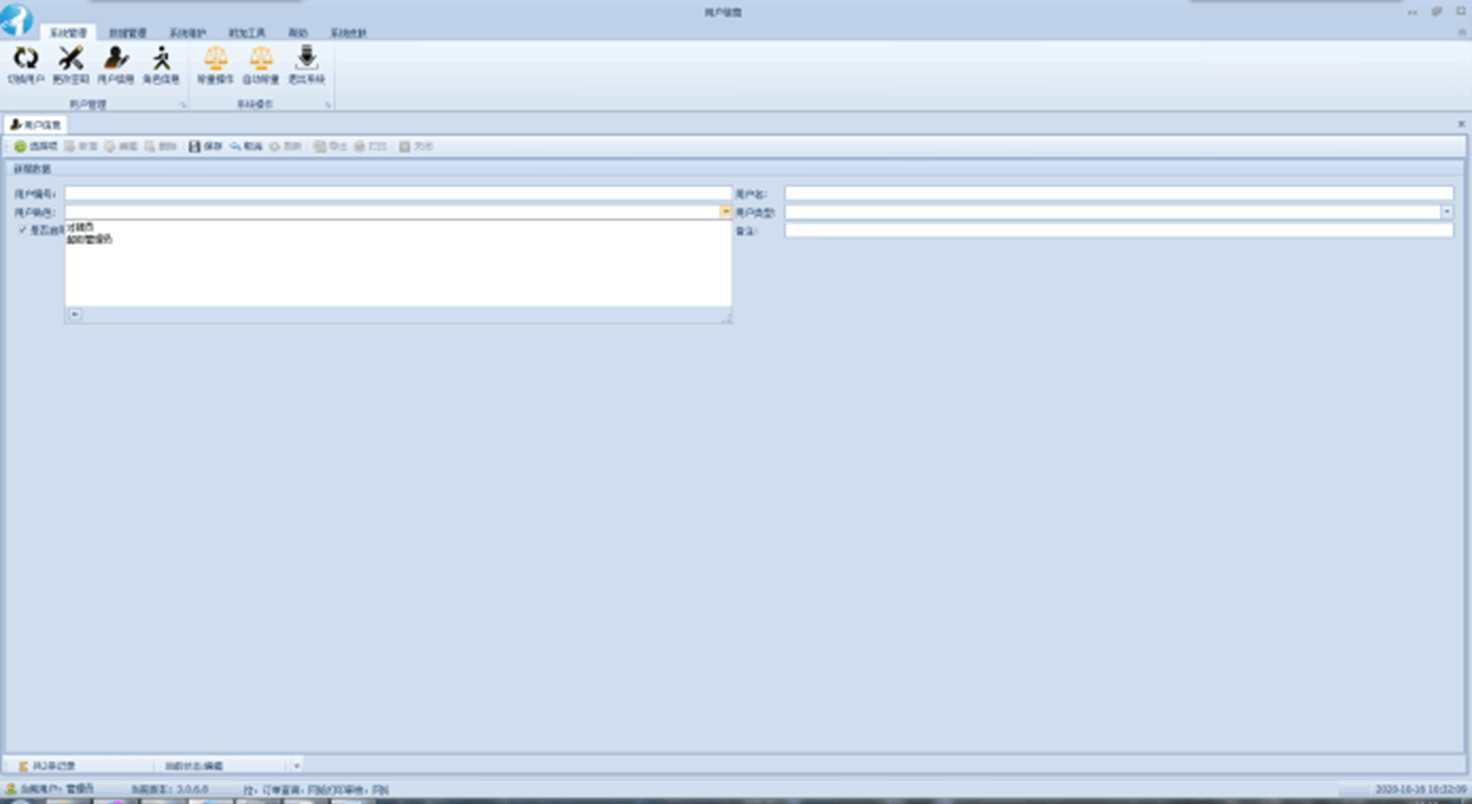The width and height of the screenshot is (1472, 804).
Task: Toggle the enabled checkbox under user role
Action: coord(23,230)
